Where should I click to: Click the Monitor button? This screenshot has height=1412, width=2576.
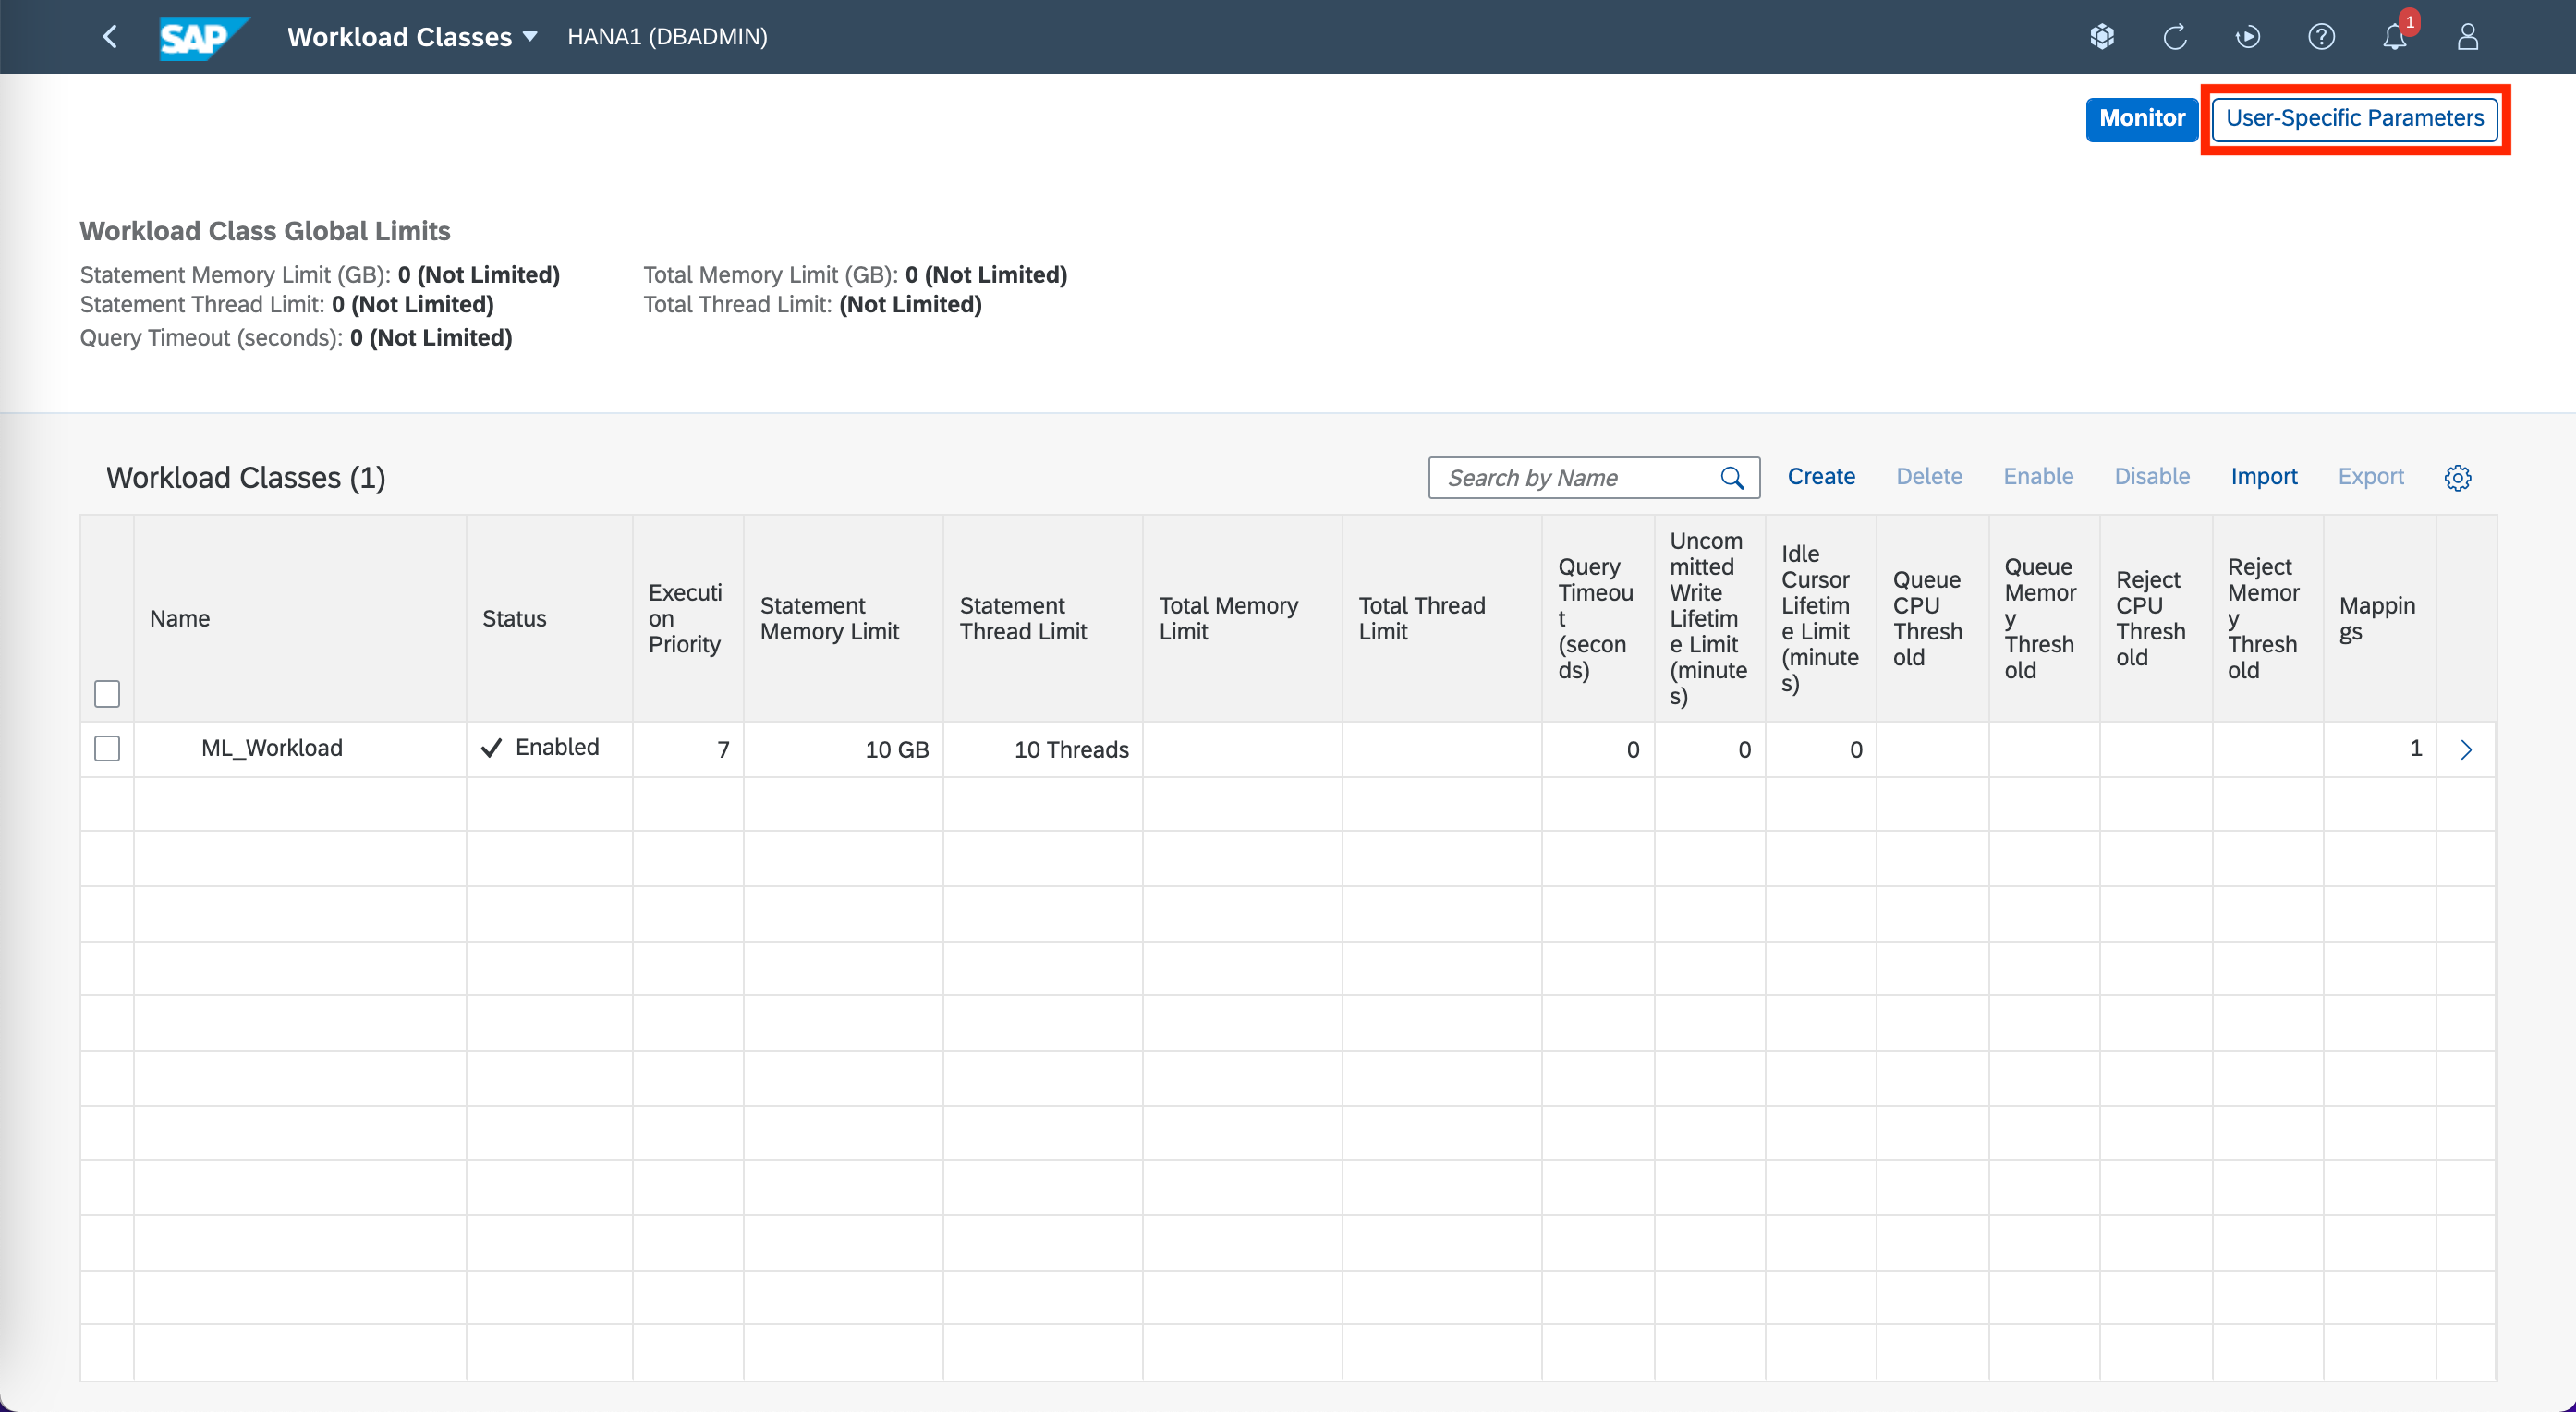(2141, 118)
